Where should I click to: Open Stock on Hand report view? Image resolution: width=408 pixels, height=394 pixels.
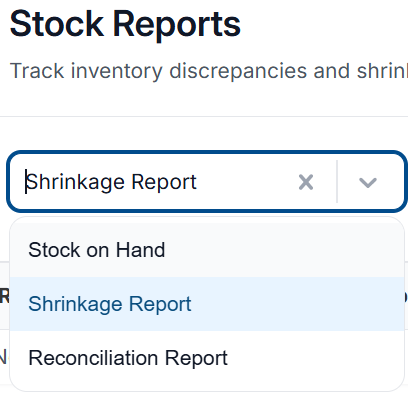point(207,250)
